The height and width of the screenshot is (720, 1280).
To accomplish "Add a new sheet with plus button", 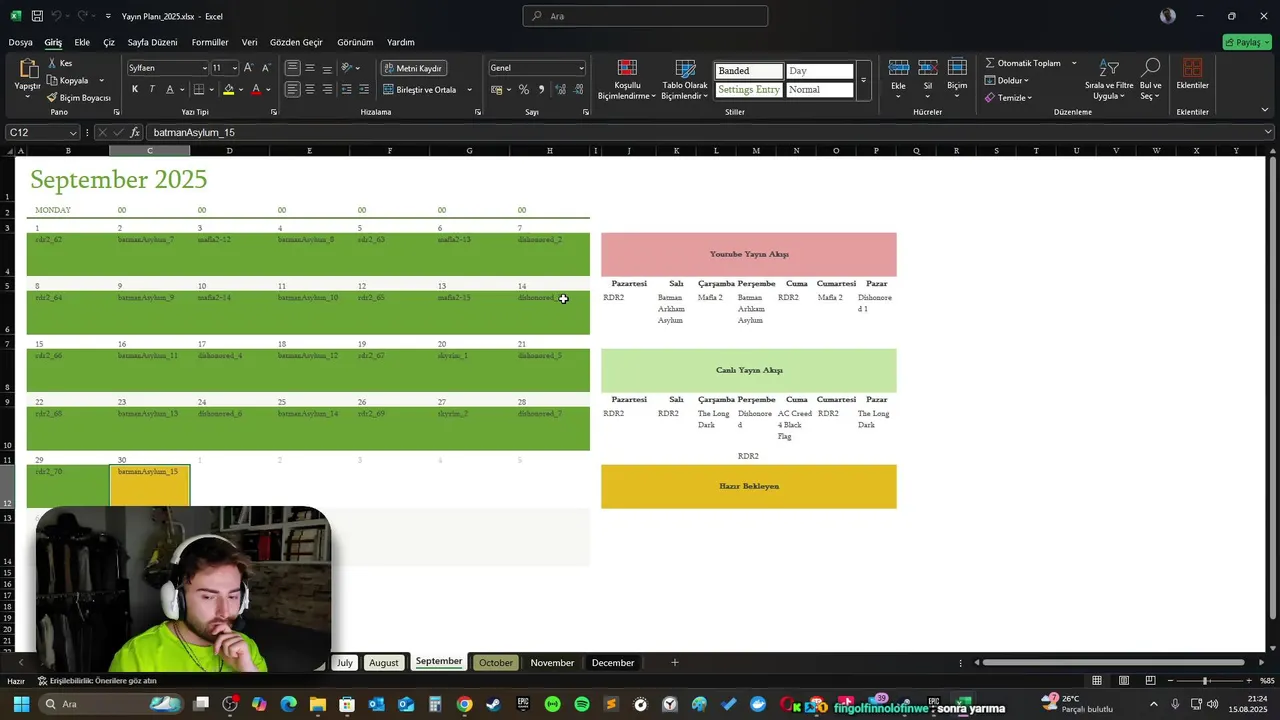I will pos(675,662).
